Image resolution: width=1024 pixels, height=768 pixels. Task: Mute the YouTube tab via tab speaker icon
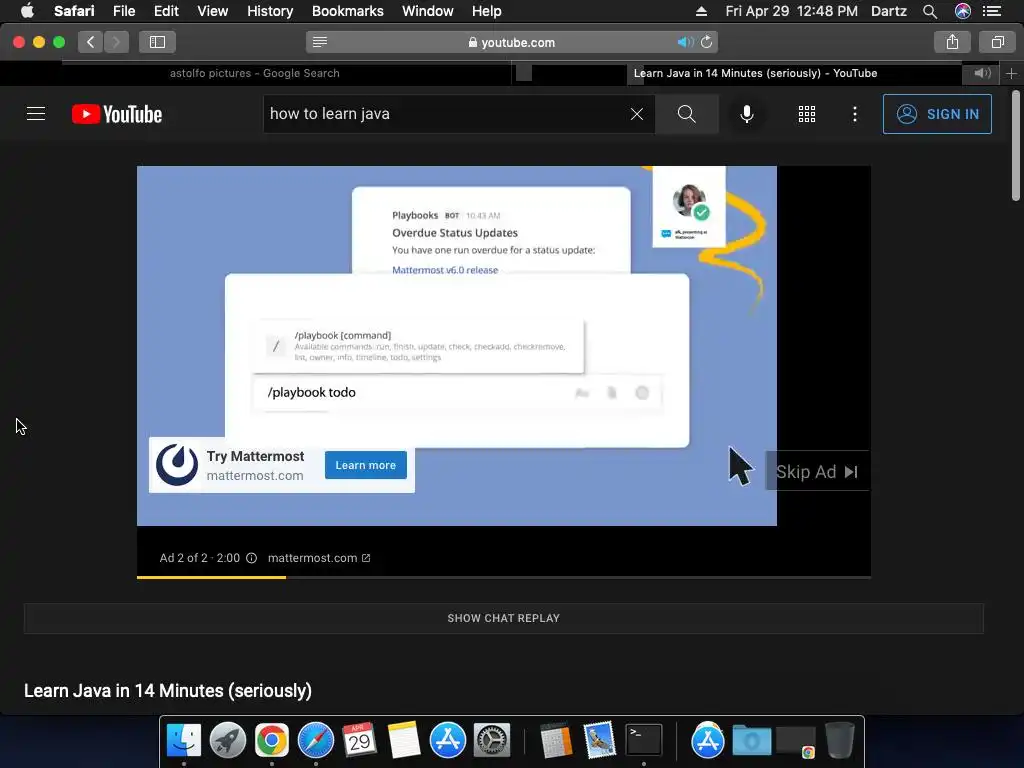(x=982, y=73)
